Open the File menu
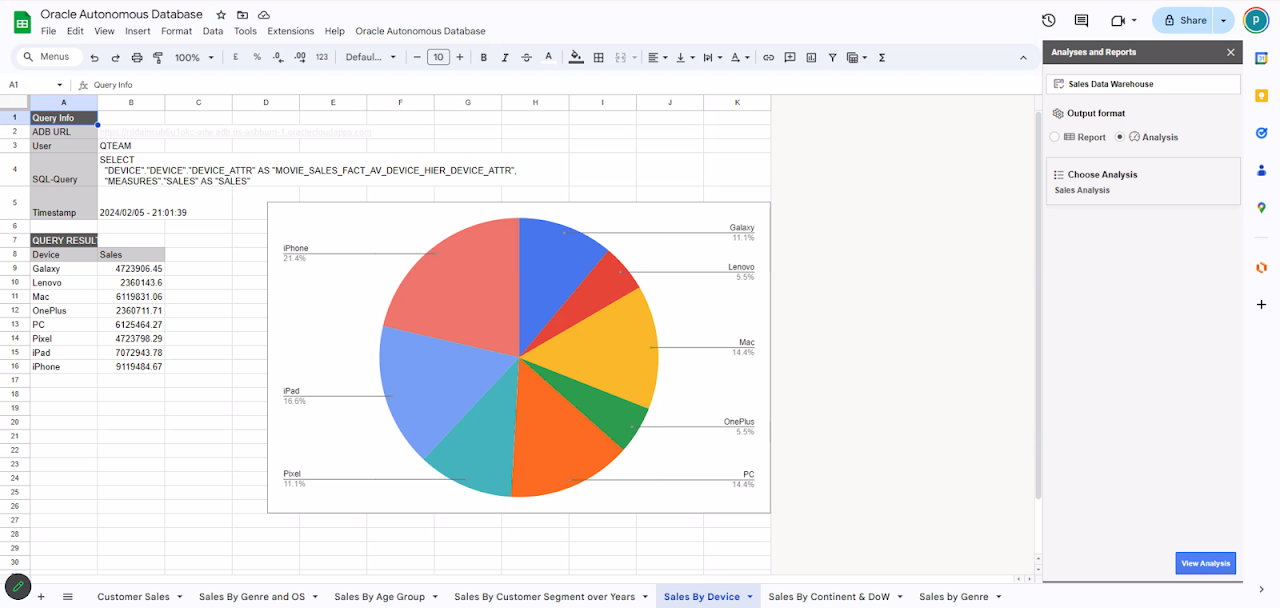Screen dimensions: 1280x608 coord(48,31)
